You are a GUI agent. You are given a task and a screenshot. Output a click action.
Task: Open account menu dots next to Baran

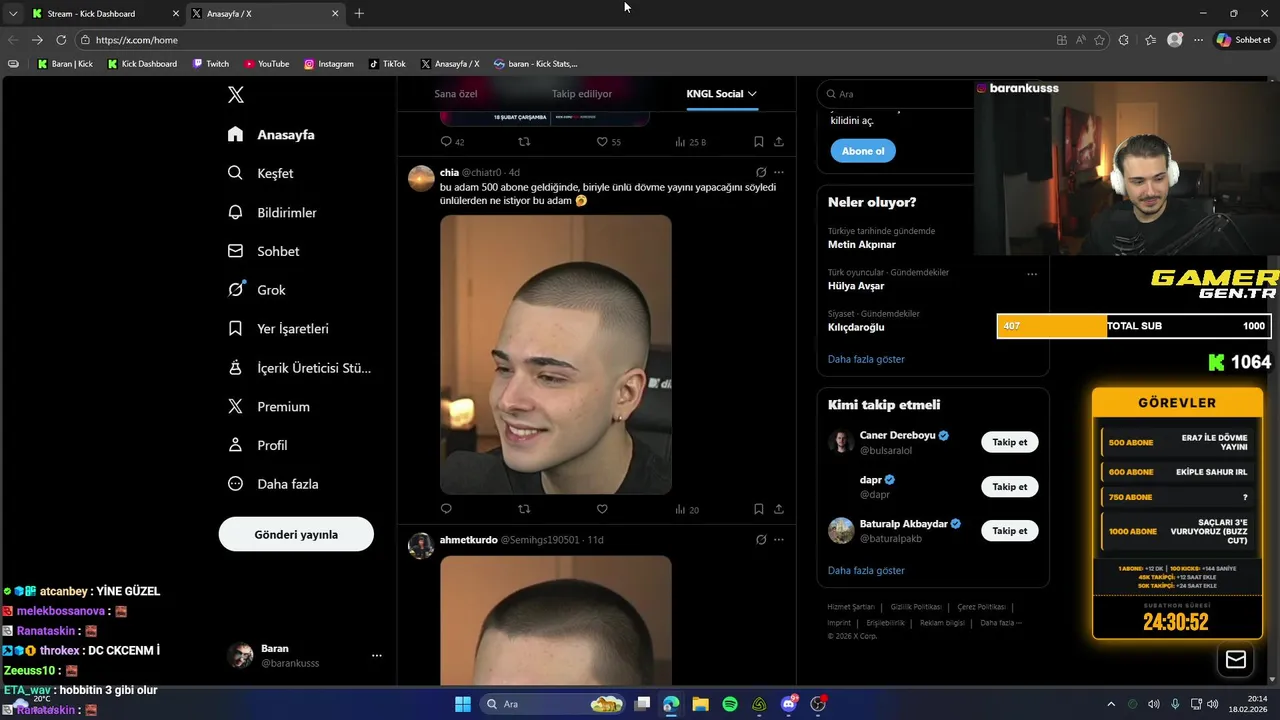[377, 656]
